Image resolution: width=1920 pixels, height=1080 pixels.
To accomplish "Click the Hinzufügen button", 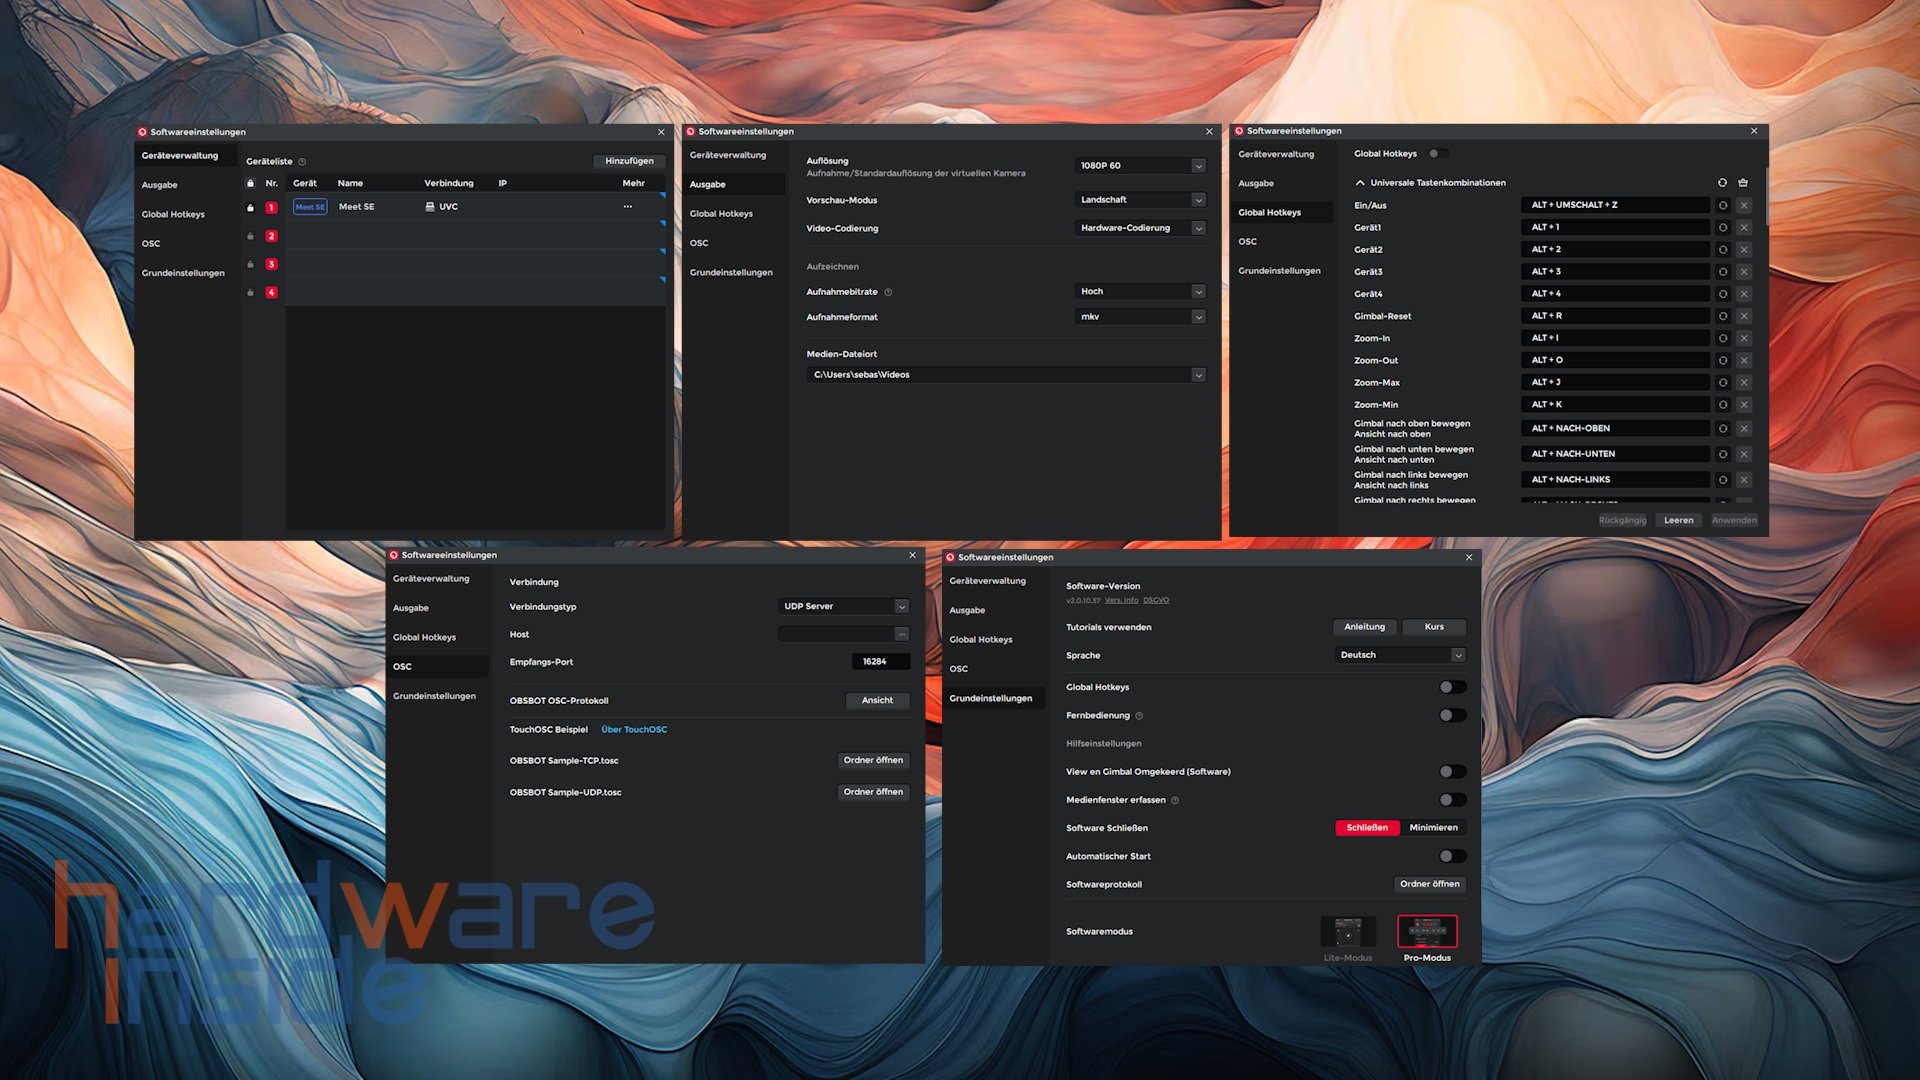I will [x=629, y=161].
